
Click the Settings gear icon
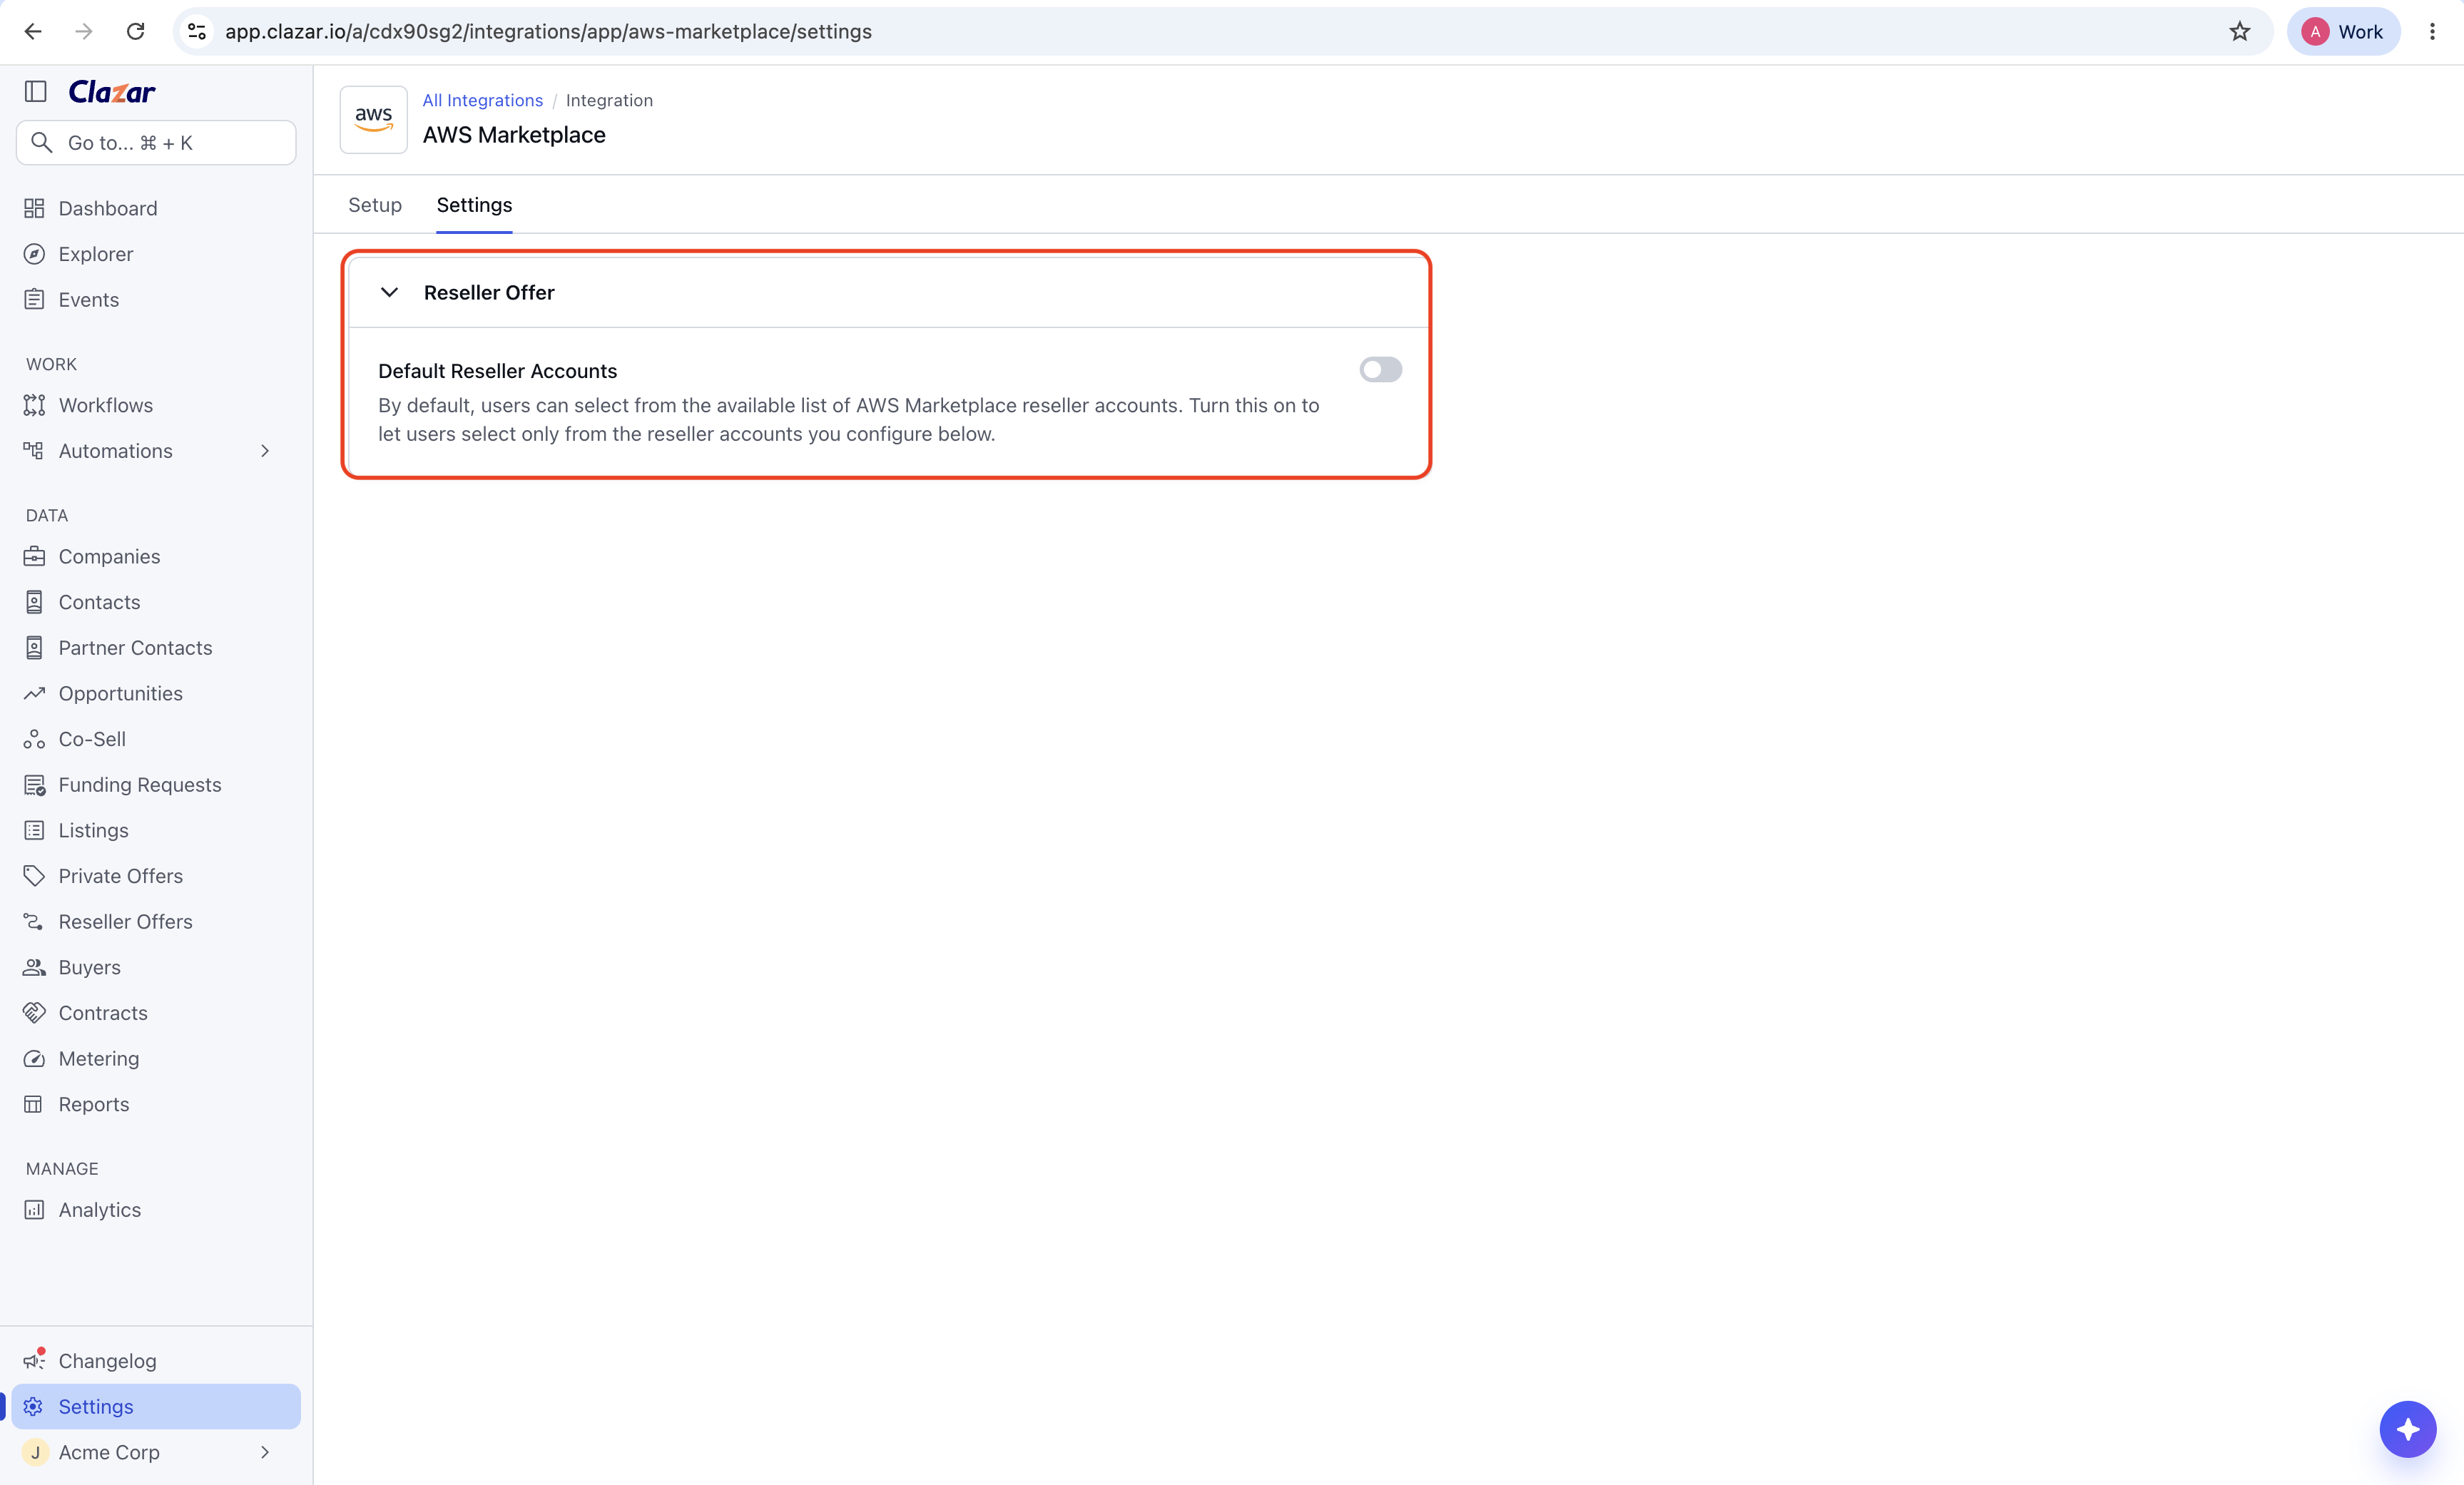[34, 1407]
